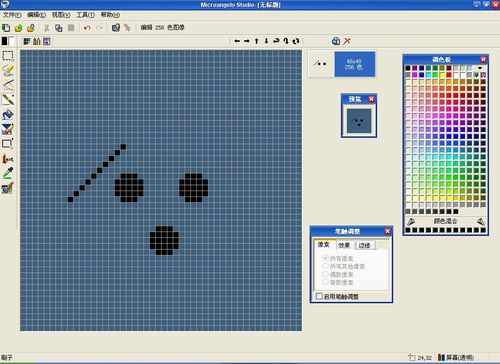Enable the 启用笔触调整 checkbox
The width and height of the screenshot is (500, 364).
pyautogui.click(x=319, y=296)
